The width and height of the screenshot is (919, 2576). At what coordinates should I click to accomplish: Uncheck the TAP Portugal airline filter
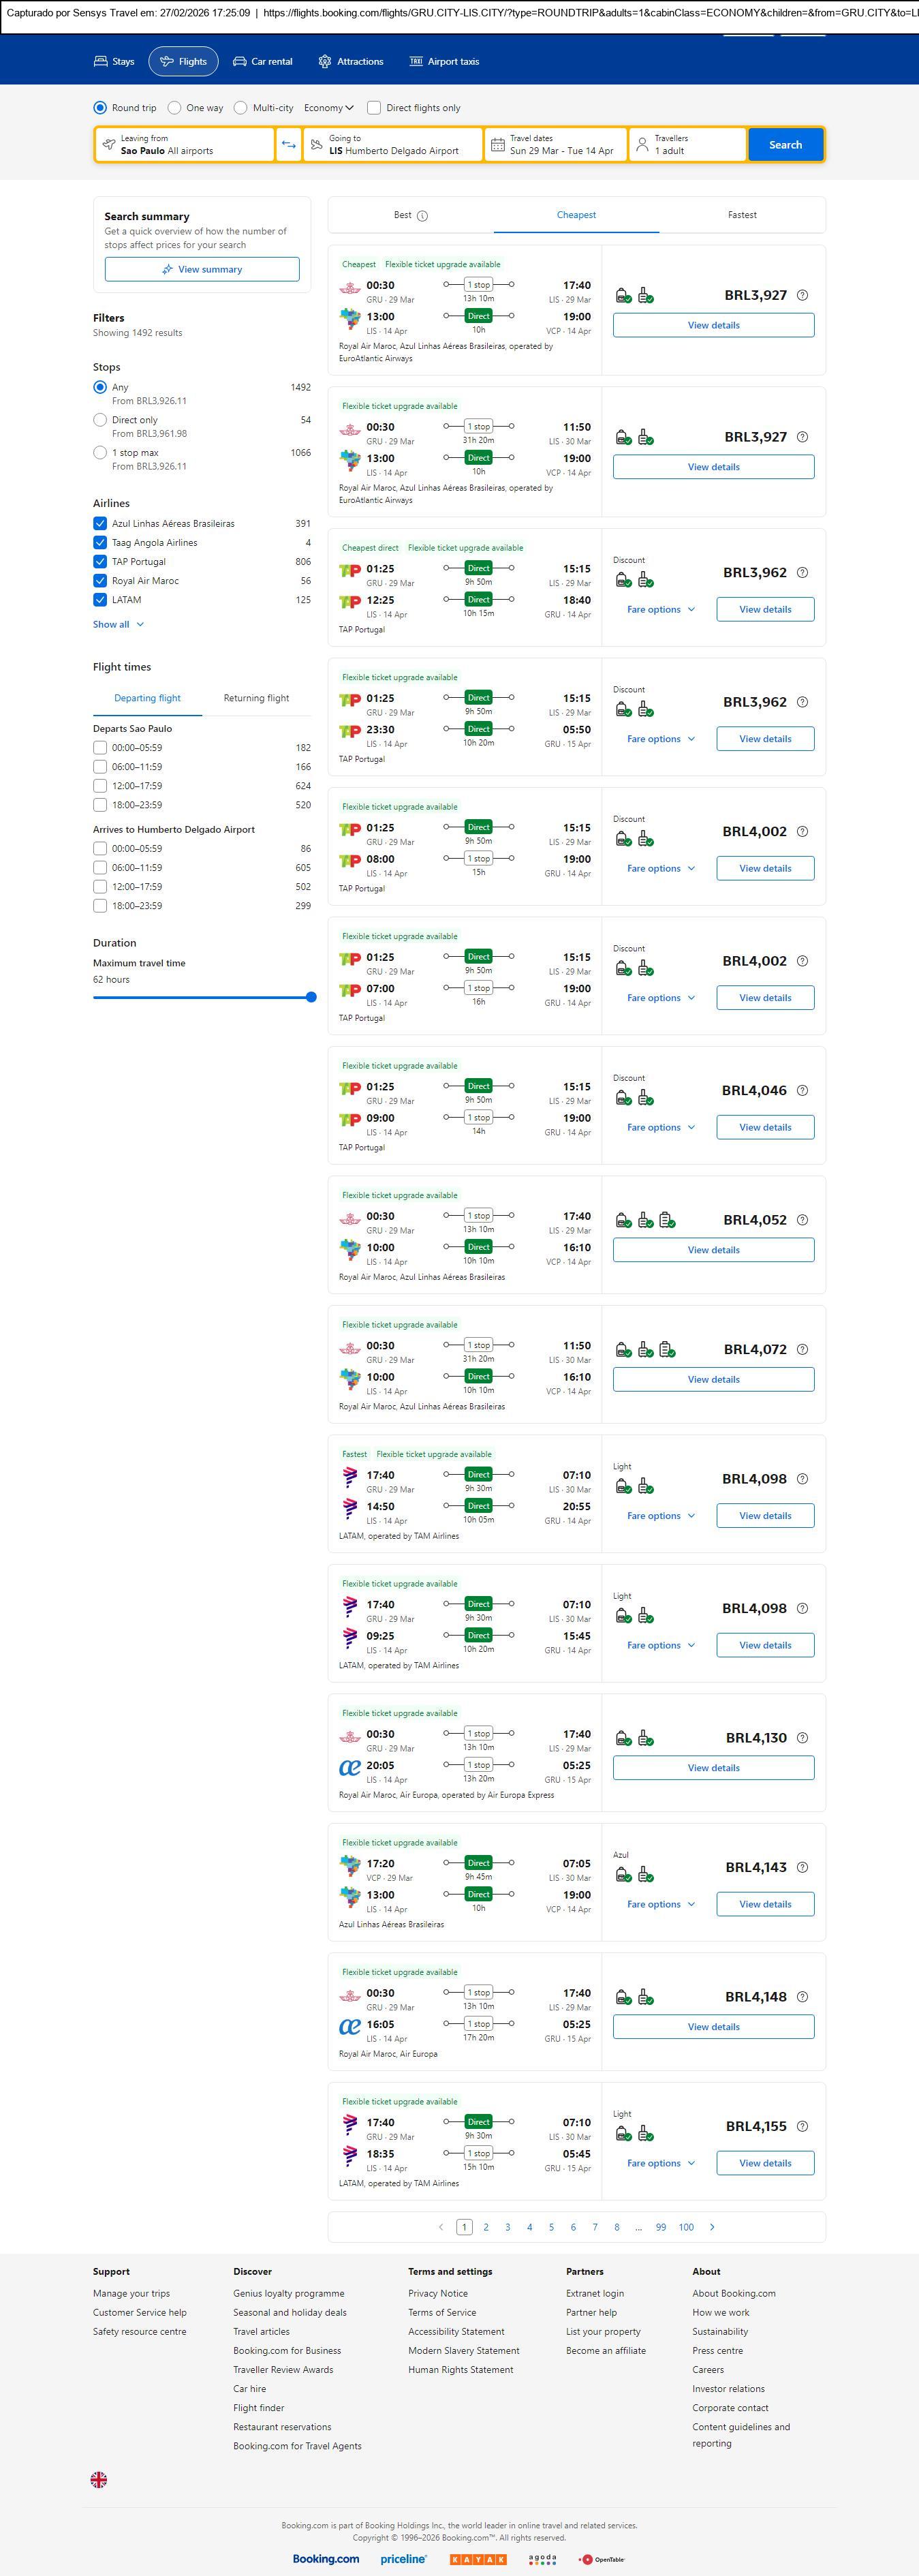point(100,562)
